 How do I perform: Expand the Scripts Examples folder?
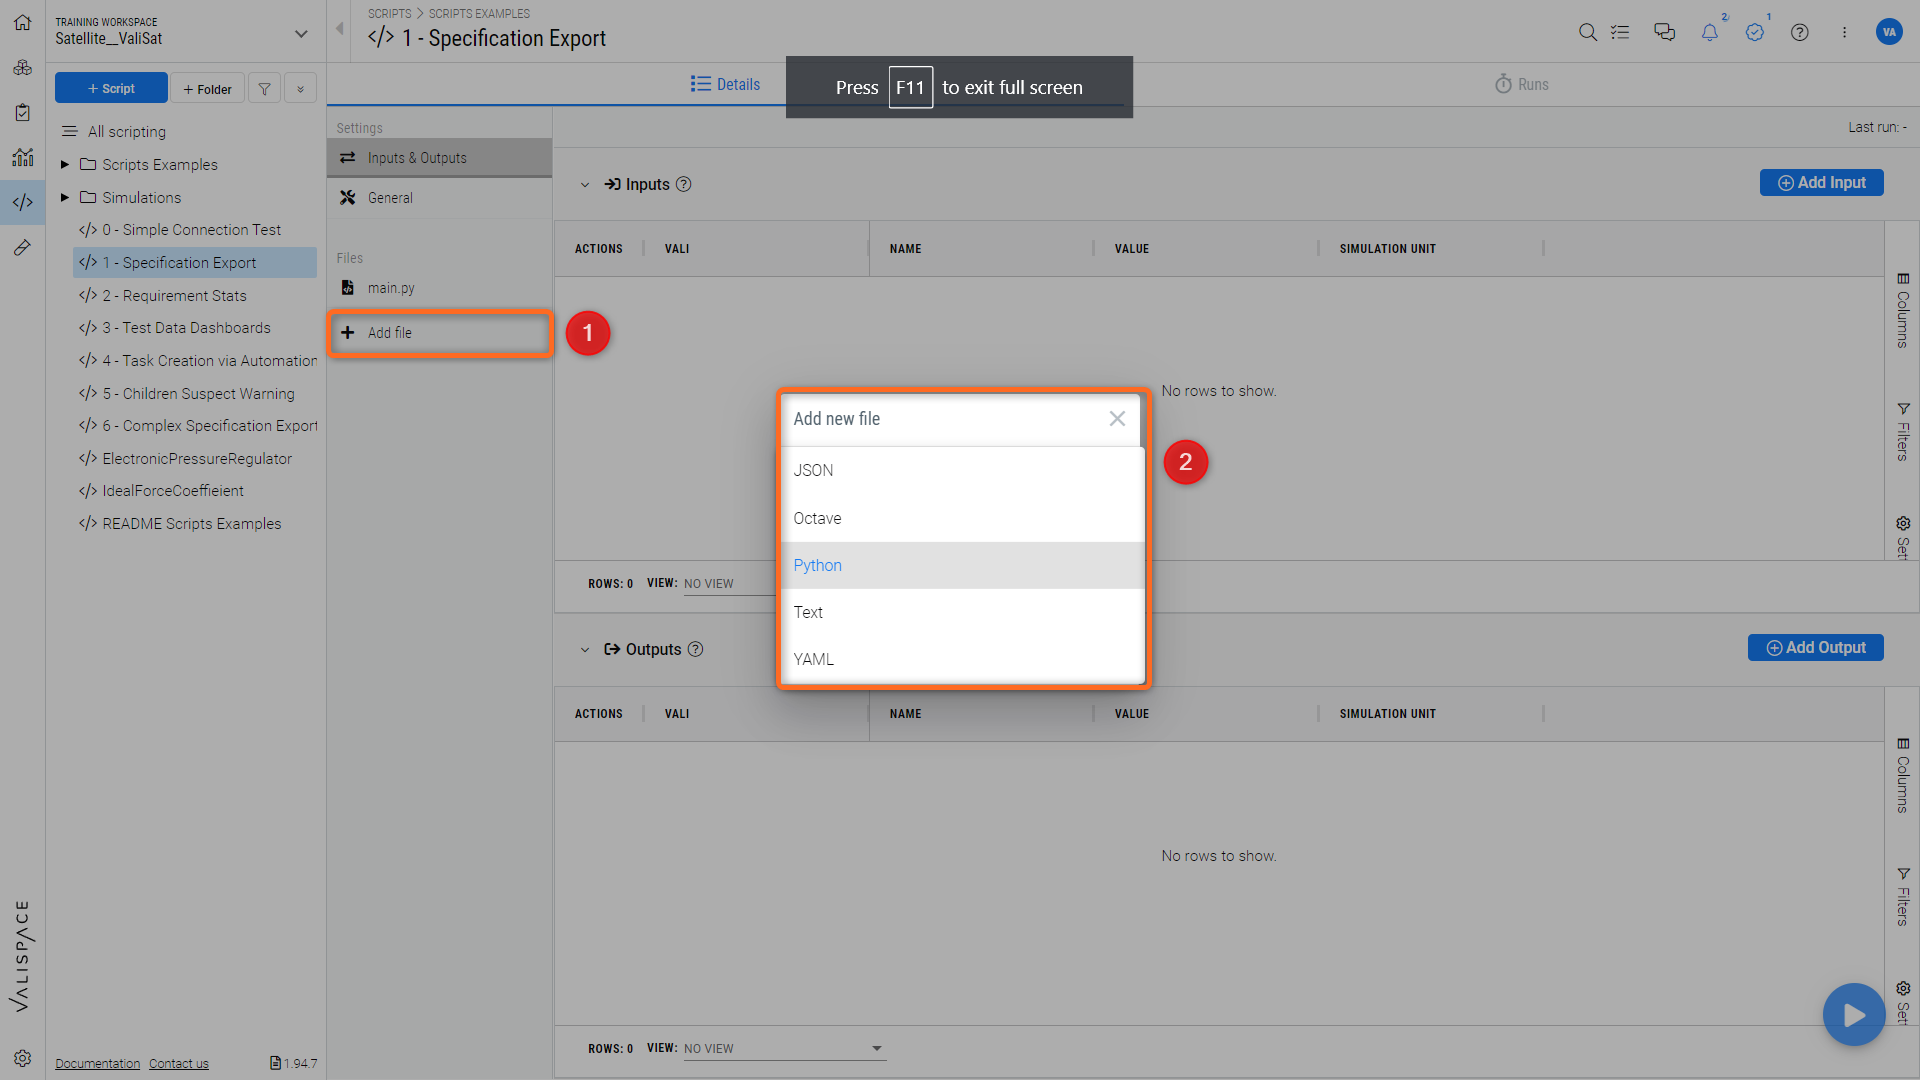tap(65, 164)
